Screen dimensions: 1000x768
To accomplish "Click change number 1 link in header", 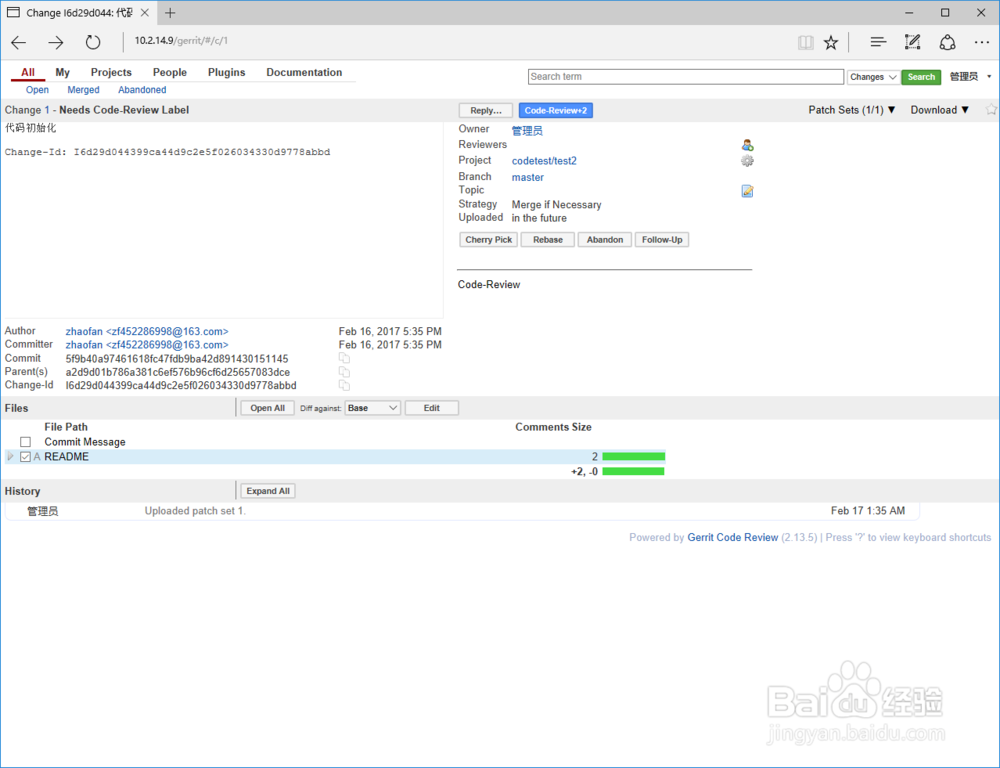I will pos(47,110).
